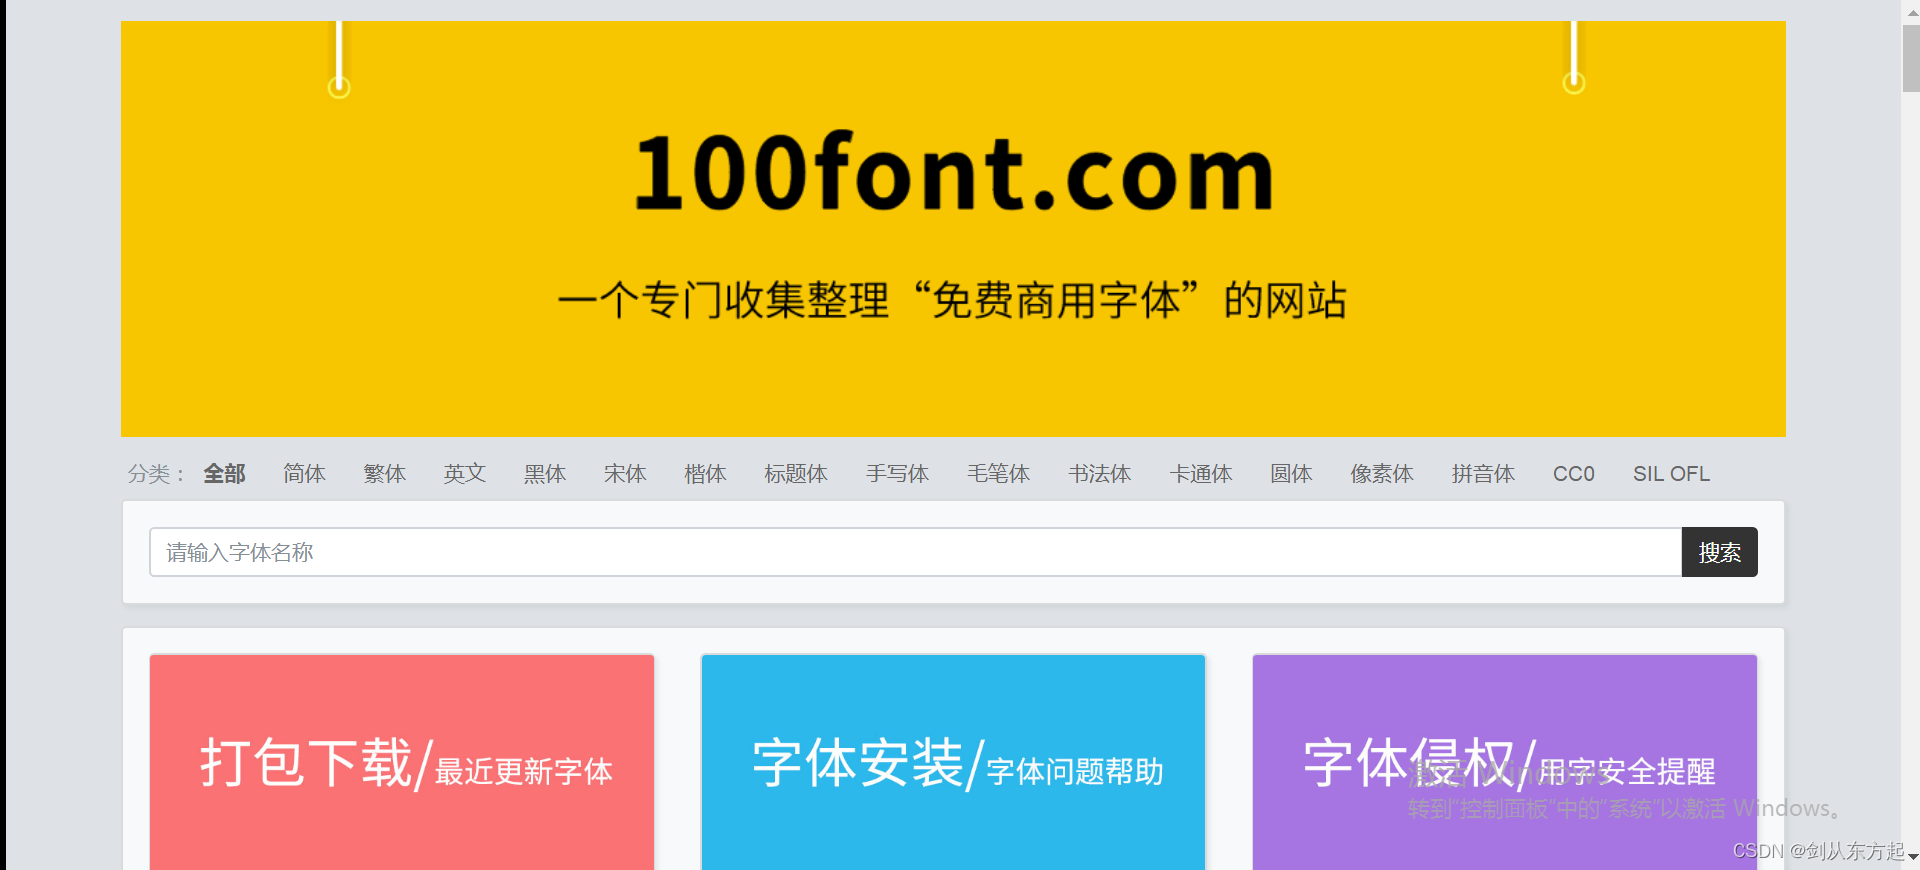
Task: Filter fonts by 繁体 category
Action: 384,474
